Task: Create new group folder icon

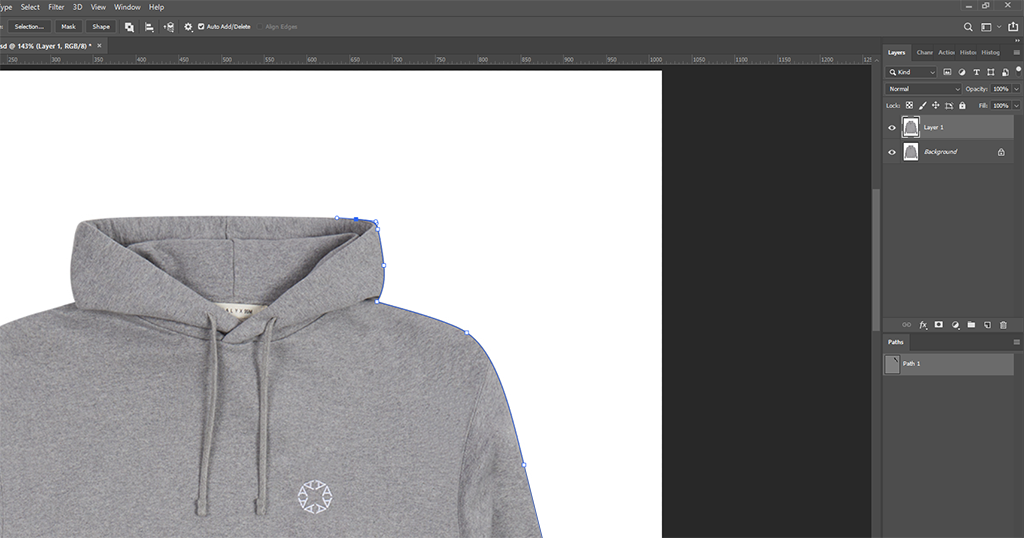Action: pyautogui.click(x=971, y=324)
